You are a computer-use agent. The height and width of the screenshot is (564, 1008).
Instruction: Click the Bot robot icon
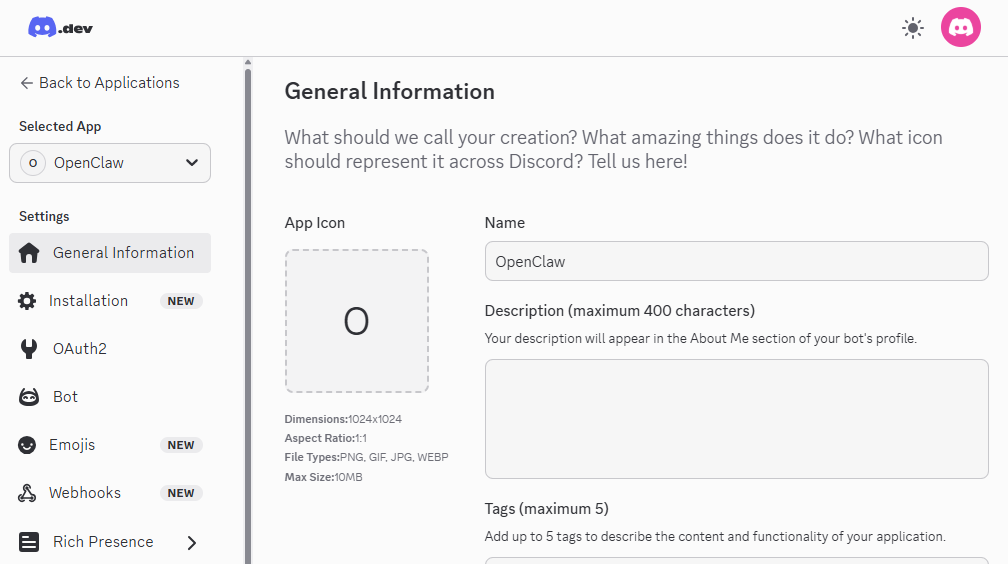pyautogui.click(x=29, y=397)
